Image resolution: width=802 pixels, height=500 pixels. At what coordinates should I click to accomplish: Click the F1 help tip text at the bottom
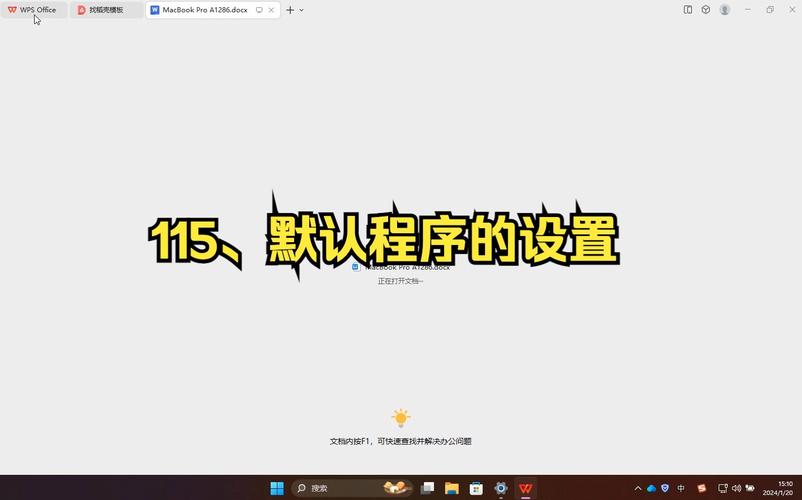tap(400, 441)
